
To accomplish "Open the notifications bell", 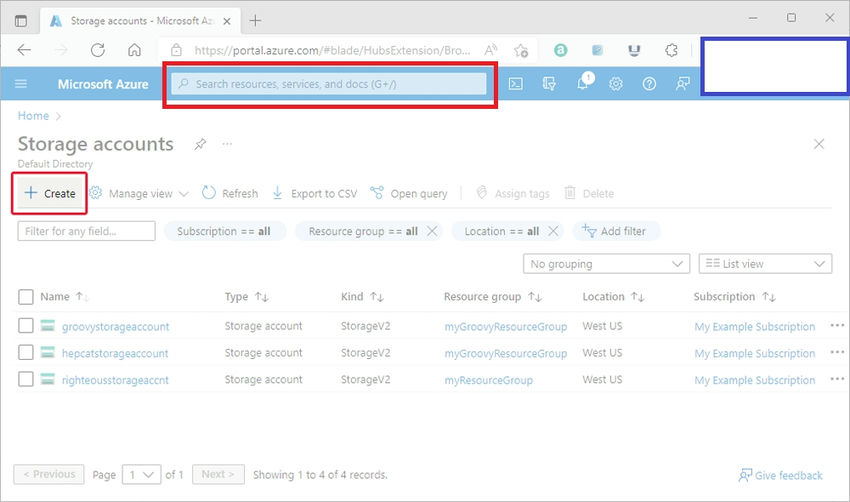I will 583,83.
